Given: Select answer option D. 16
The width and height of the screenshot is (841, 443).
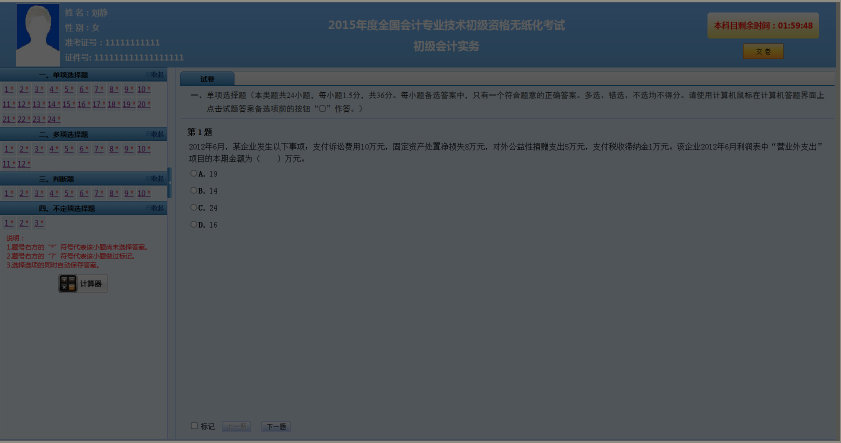Looking at the screenshot, I should coord(194,225).
